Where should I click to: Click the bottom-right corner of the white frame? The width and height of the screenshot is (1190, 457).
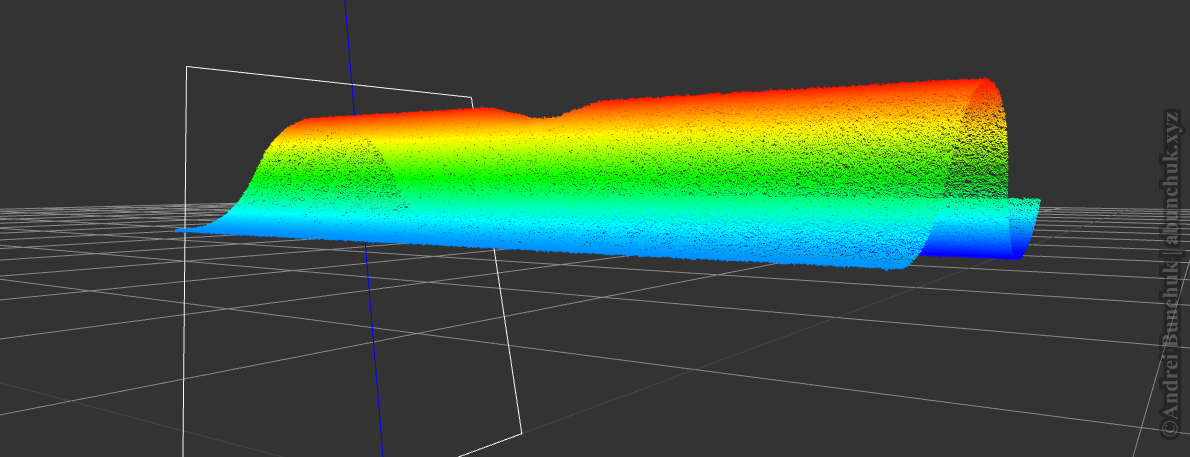(x=521, y=433)
